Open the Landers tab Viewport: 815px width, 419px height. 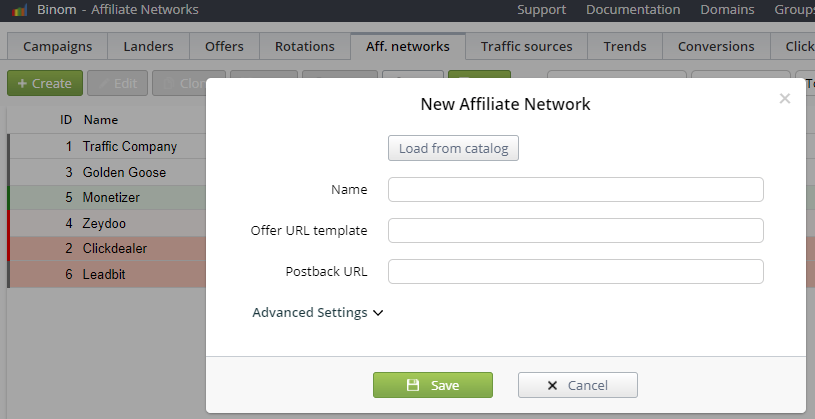click(x=148, y=46)
